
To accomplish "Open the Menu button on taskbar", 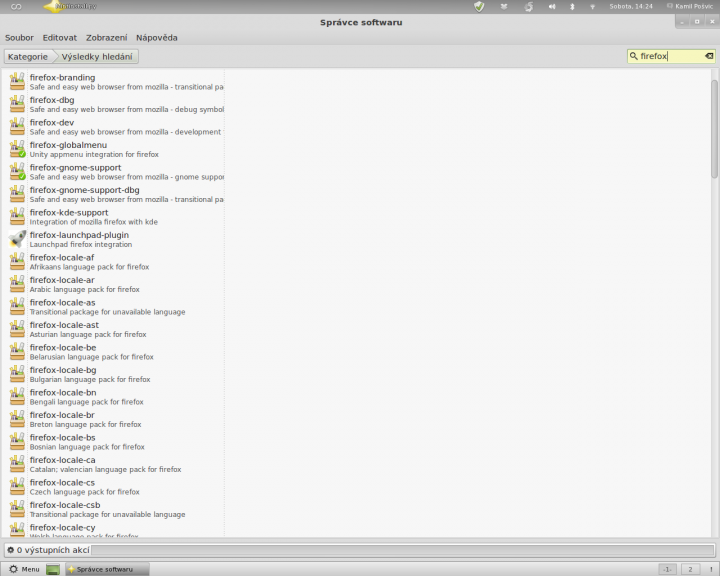I will [x=24, y=569].
